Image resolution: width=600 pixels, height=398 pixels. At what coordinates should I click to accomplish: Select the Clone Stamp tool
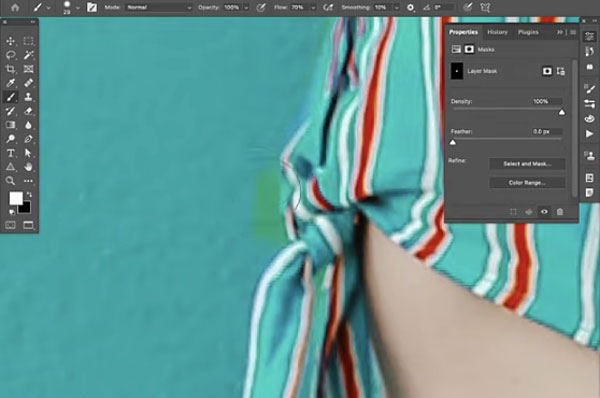pyautogui.click(x=28, y=97)
